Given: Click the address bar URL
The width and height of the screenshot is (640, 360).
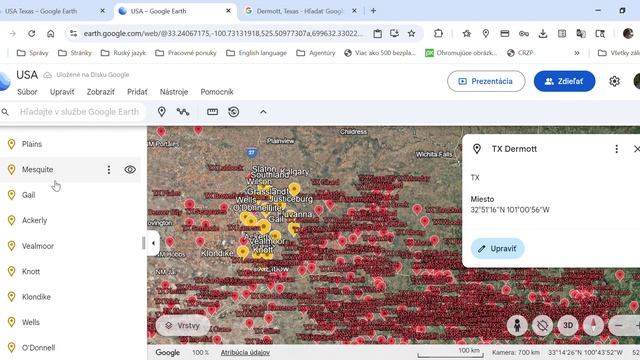Looking at the screenshot, I should (x=223, y=33).
